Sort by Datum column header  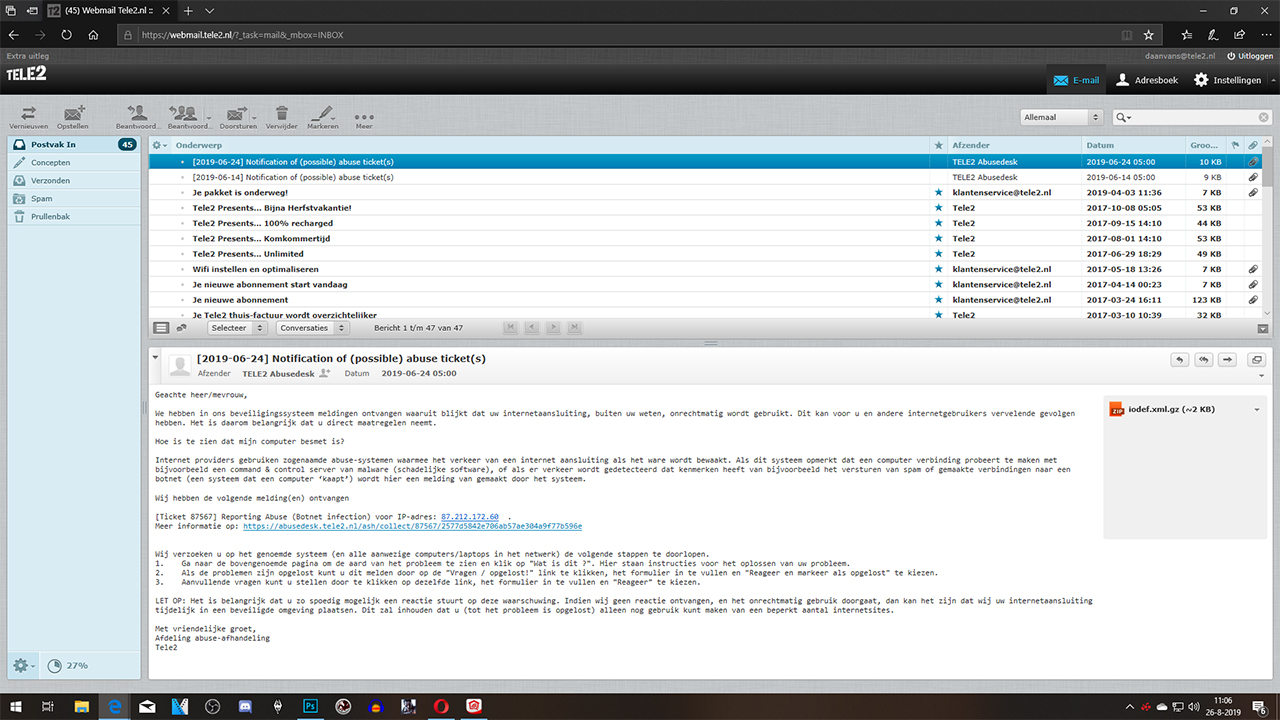pos(1134,145)
